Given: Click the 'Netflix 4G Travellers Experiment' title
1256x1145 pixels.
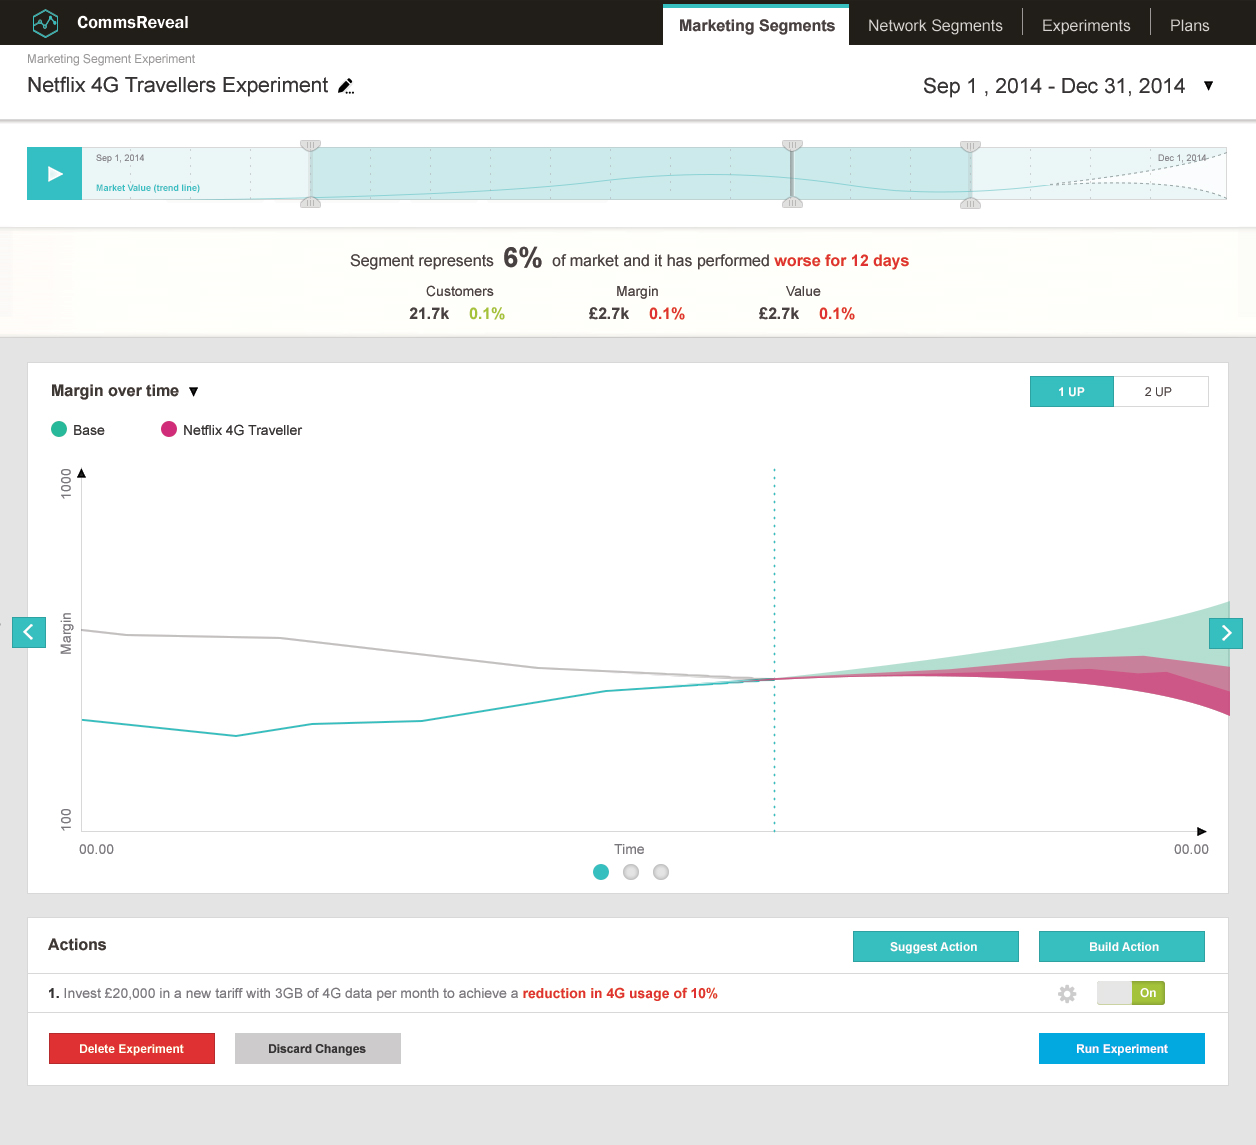Looking at the screenshot, I should click(x=178, y=85).
